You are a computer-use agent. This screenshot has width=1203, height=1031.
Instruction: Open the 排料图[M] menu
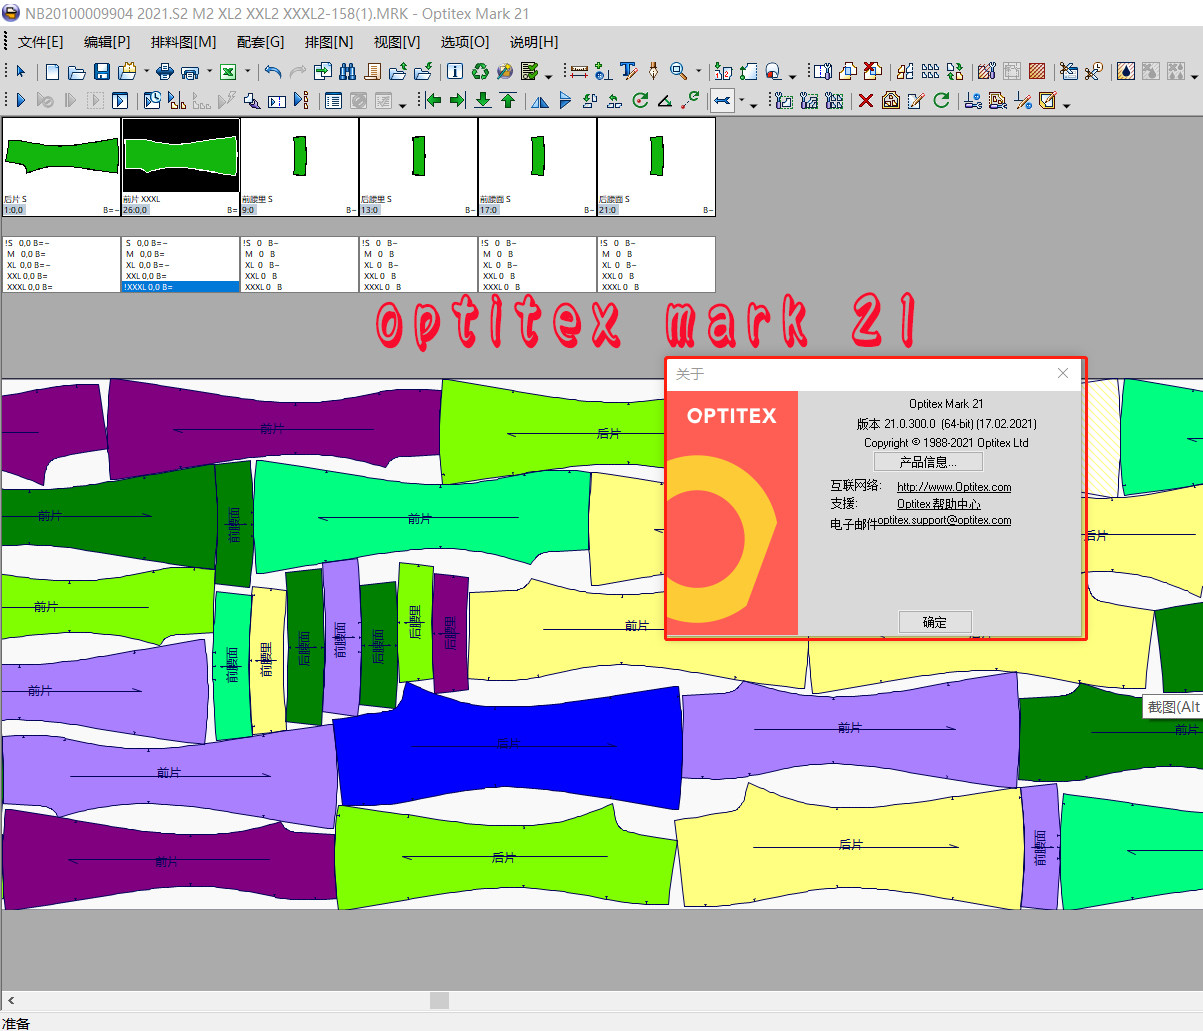[183, 41]
